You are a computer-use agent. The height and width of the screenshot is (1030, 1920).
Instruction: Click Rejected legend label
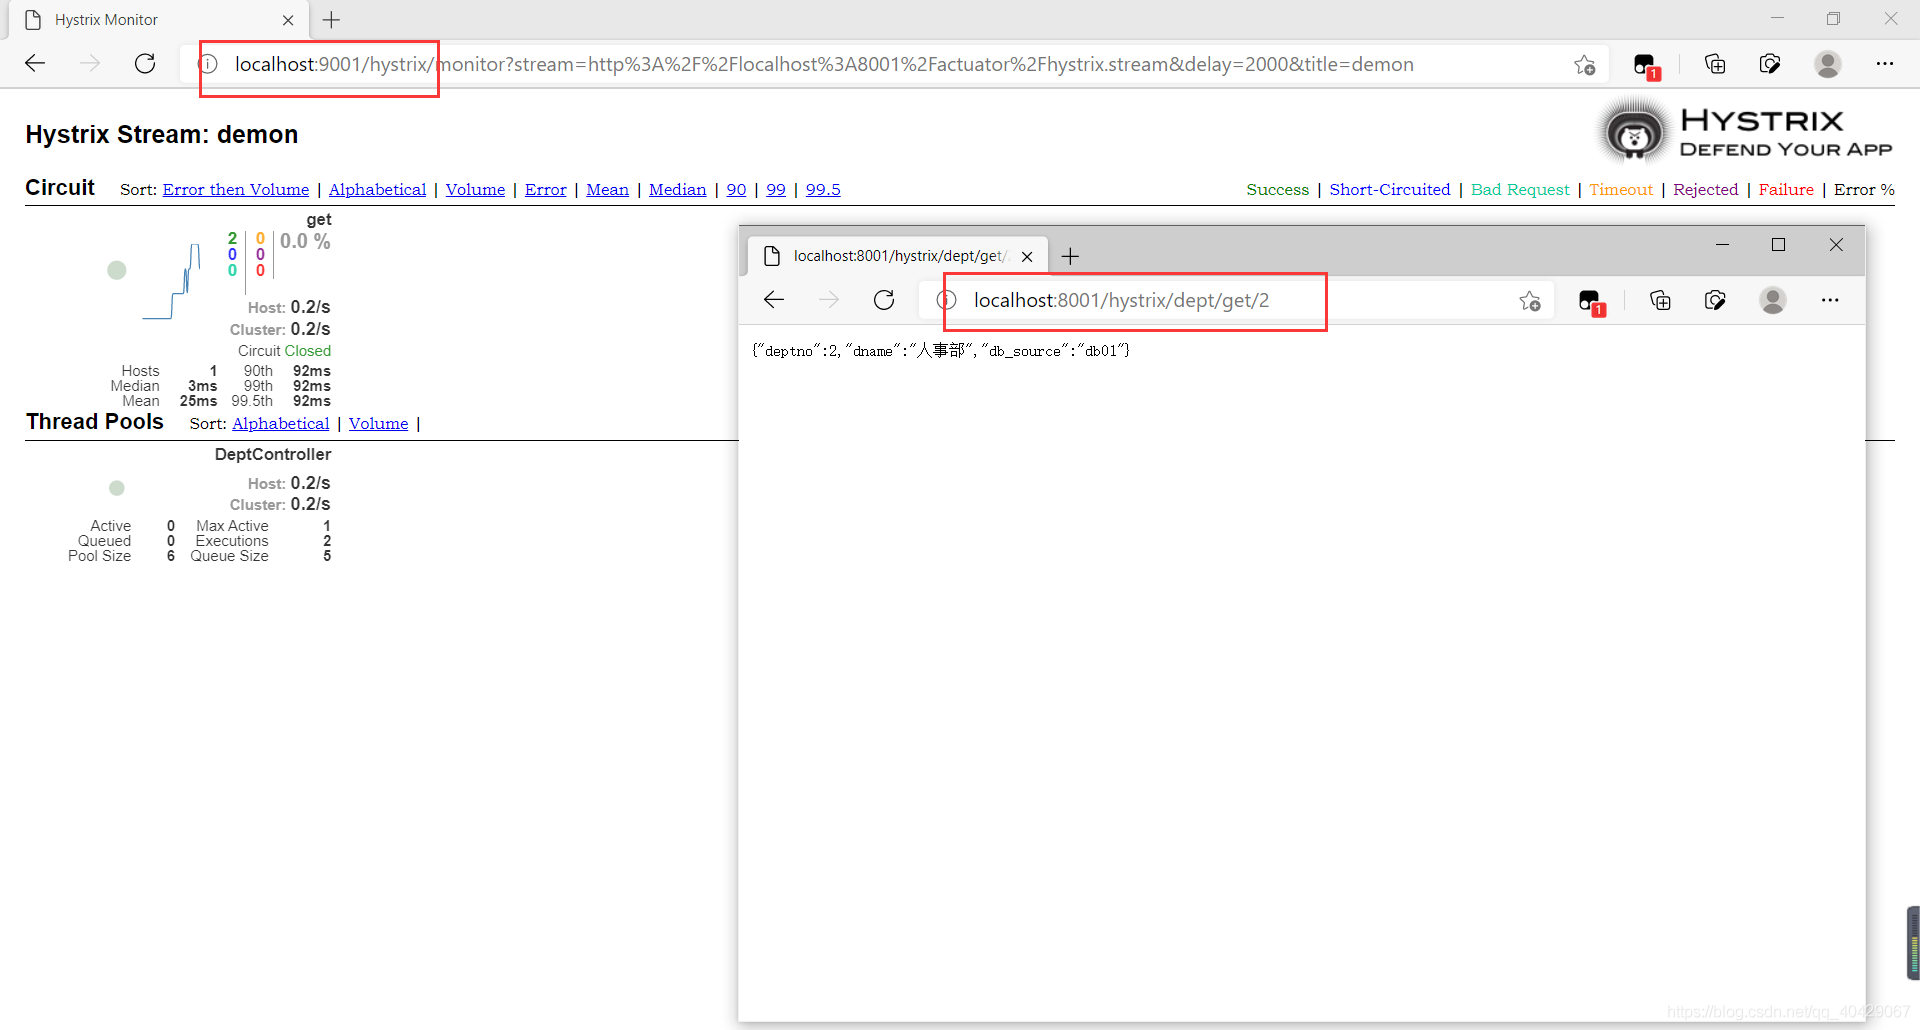tap(1705, 190)
